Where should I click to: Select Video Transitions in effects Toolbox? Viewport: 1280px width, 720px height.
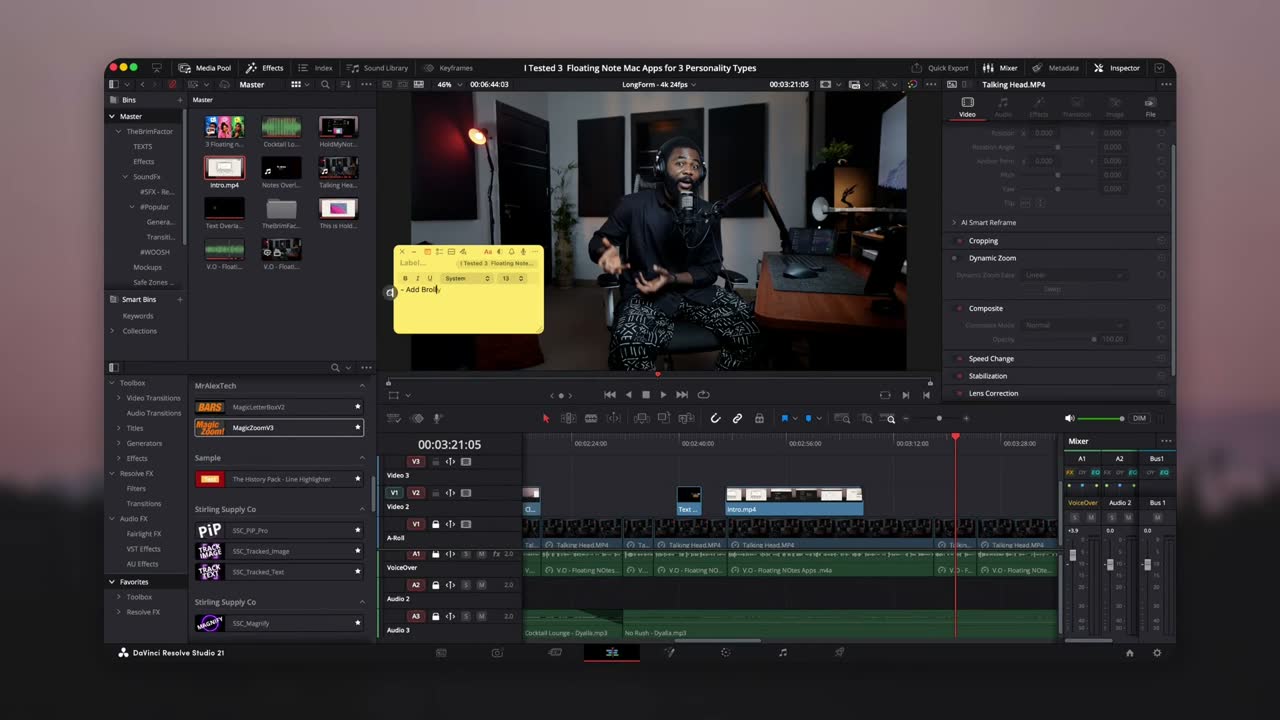pos(153,398)
